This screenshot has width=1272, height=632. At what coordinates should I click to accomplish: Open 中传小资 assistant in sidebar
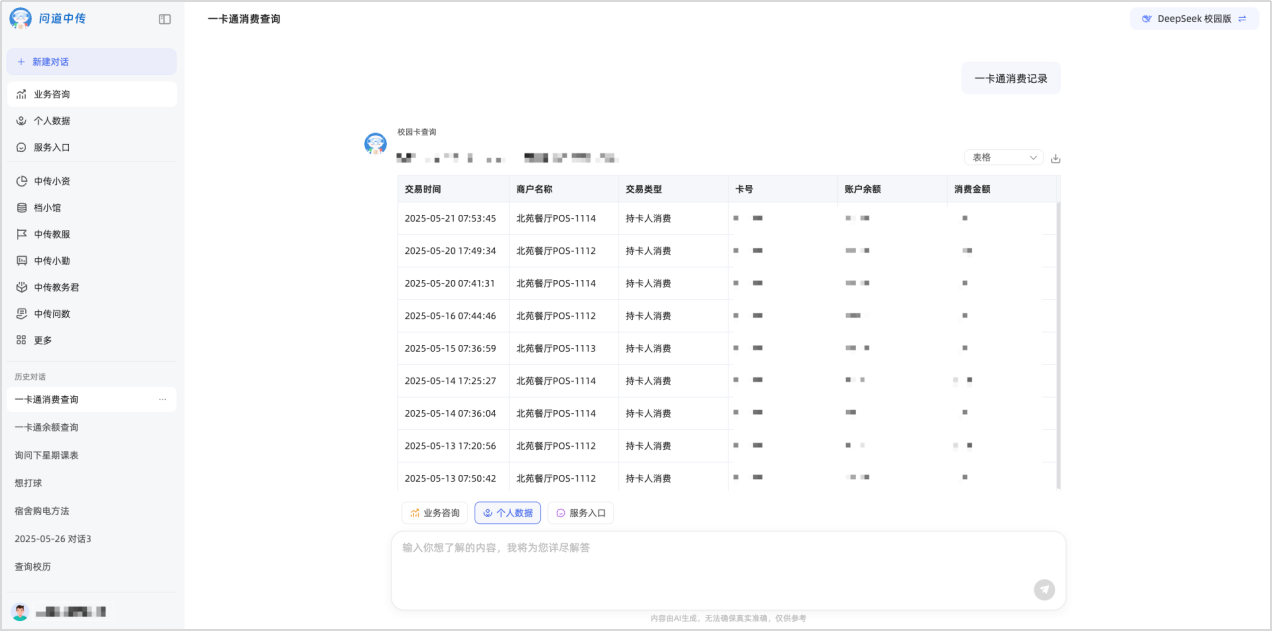(52, 181)
